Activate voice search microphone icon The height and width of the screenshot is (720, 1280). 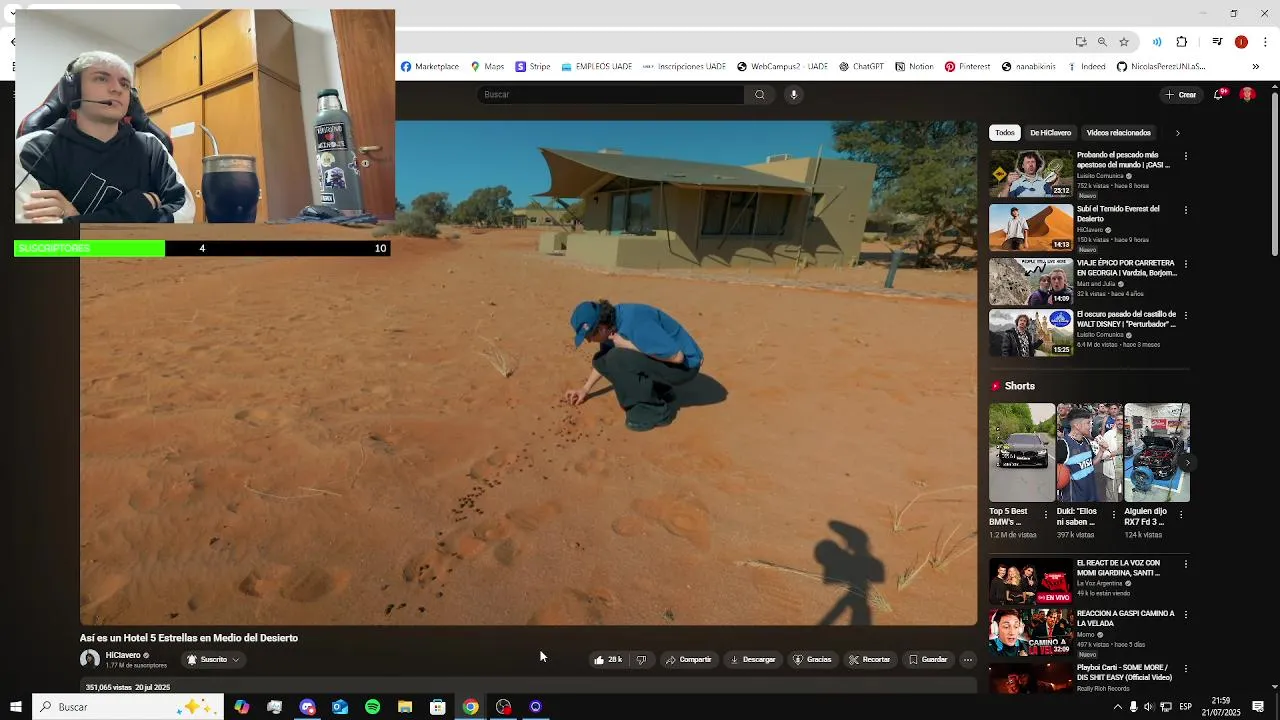(793, 95)
